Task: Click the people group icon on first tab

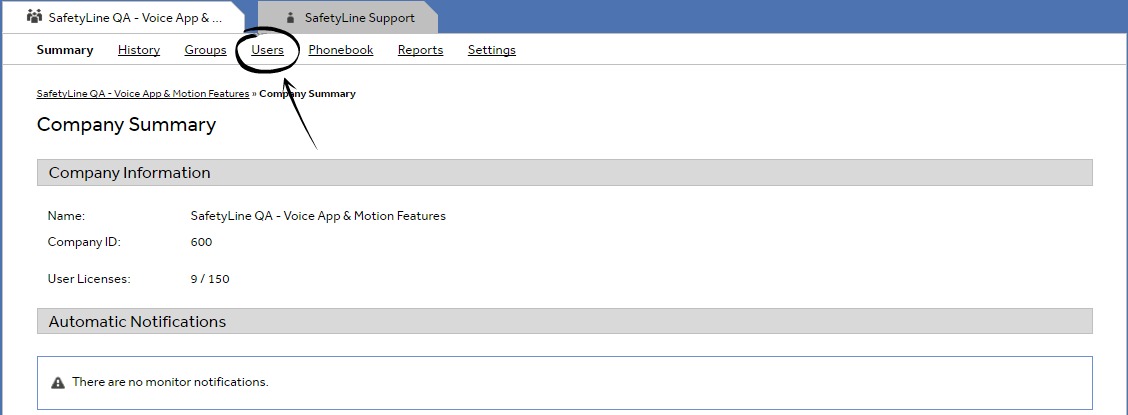Action: 34,17
